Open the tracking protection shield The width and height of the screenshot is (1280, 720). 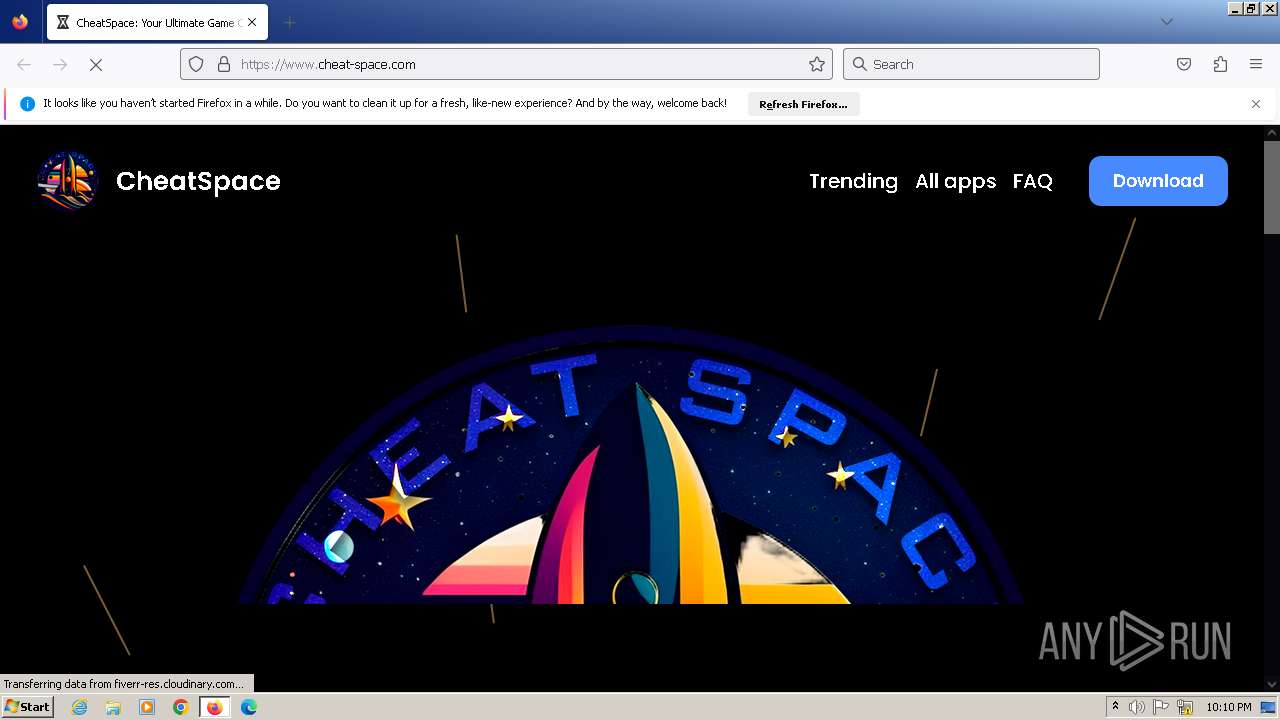[x=196, y=64]
